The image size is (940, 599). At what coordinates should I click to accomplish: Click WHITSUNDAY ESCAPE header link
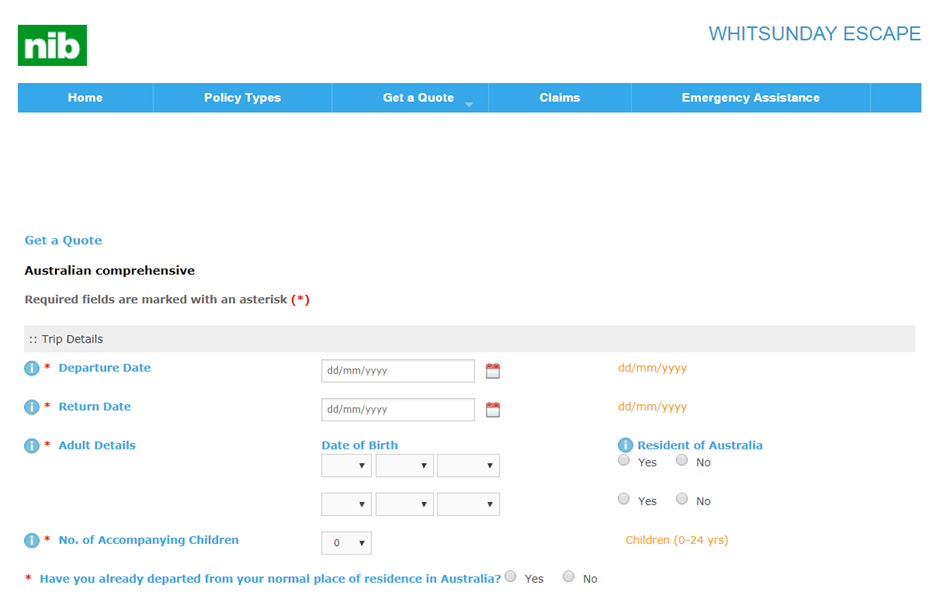(x=814, y=34)
